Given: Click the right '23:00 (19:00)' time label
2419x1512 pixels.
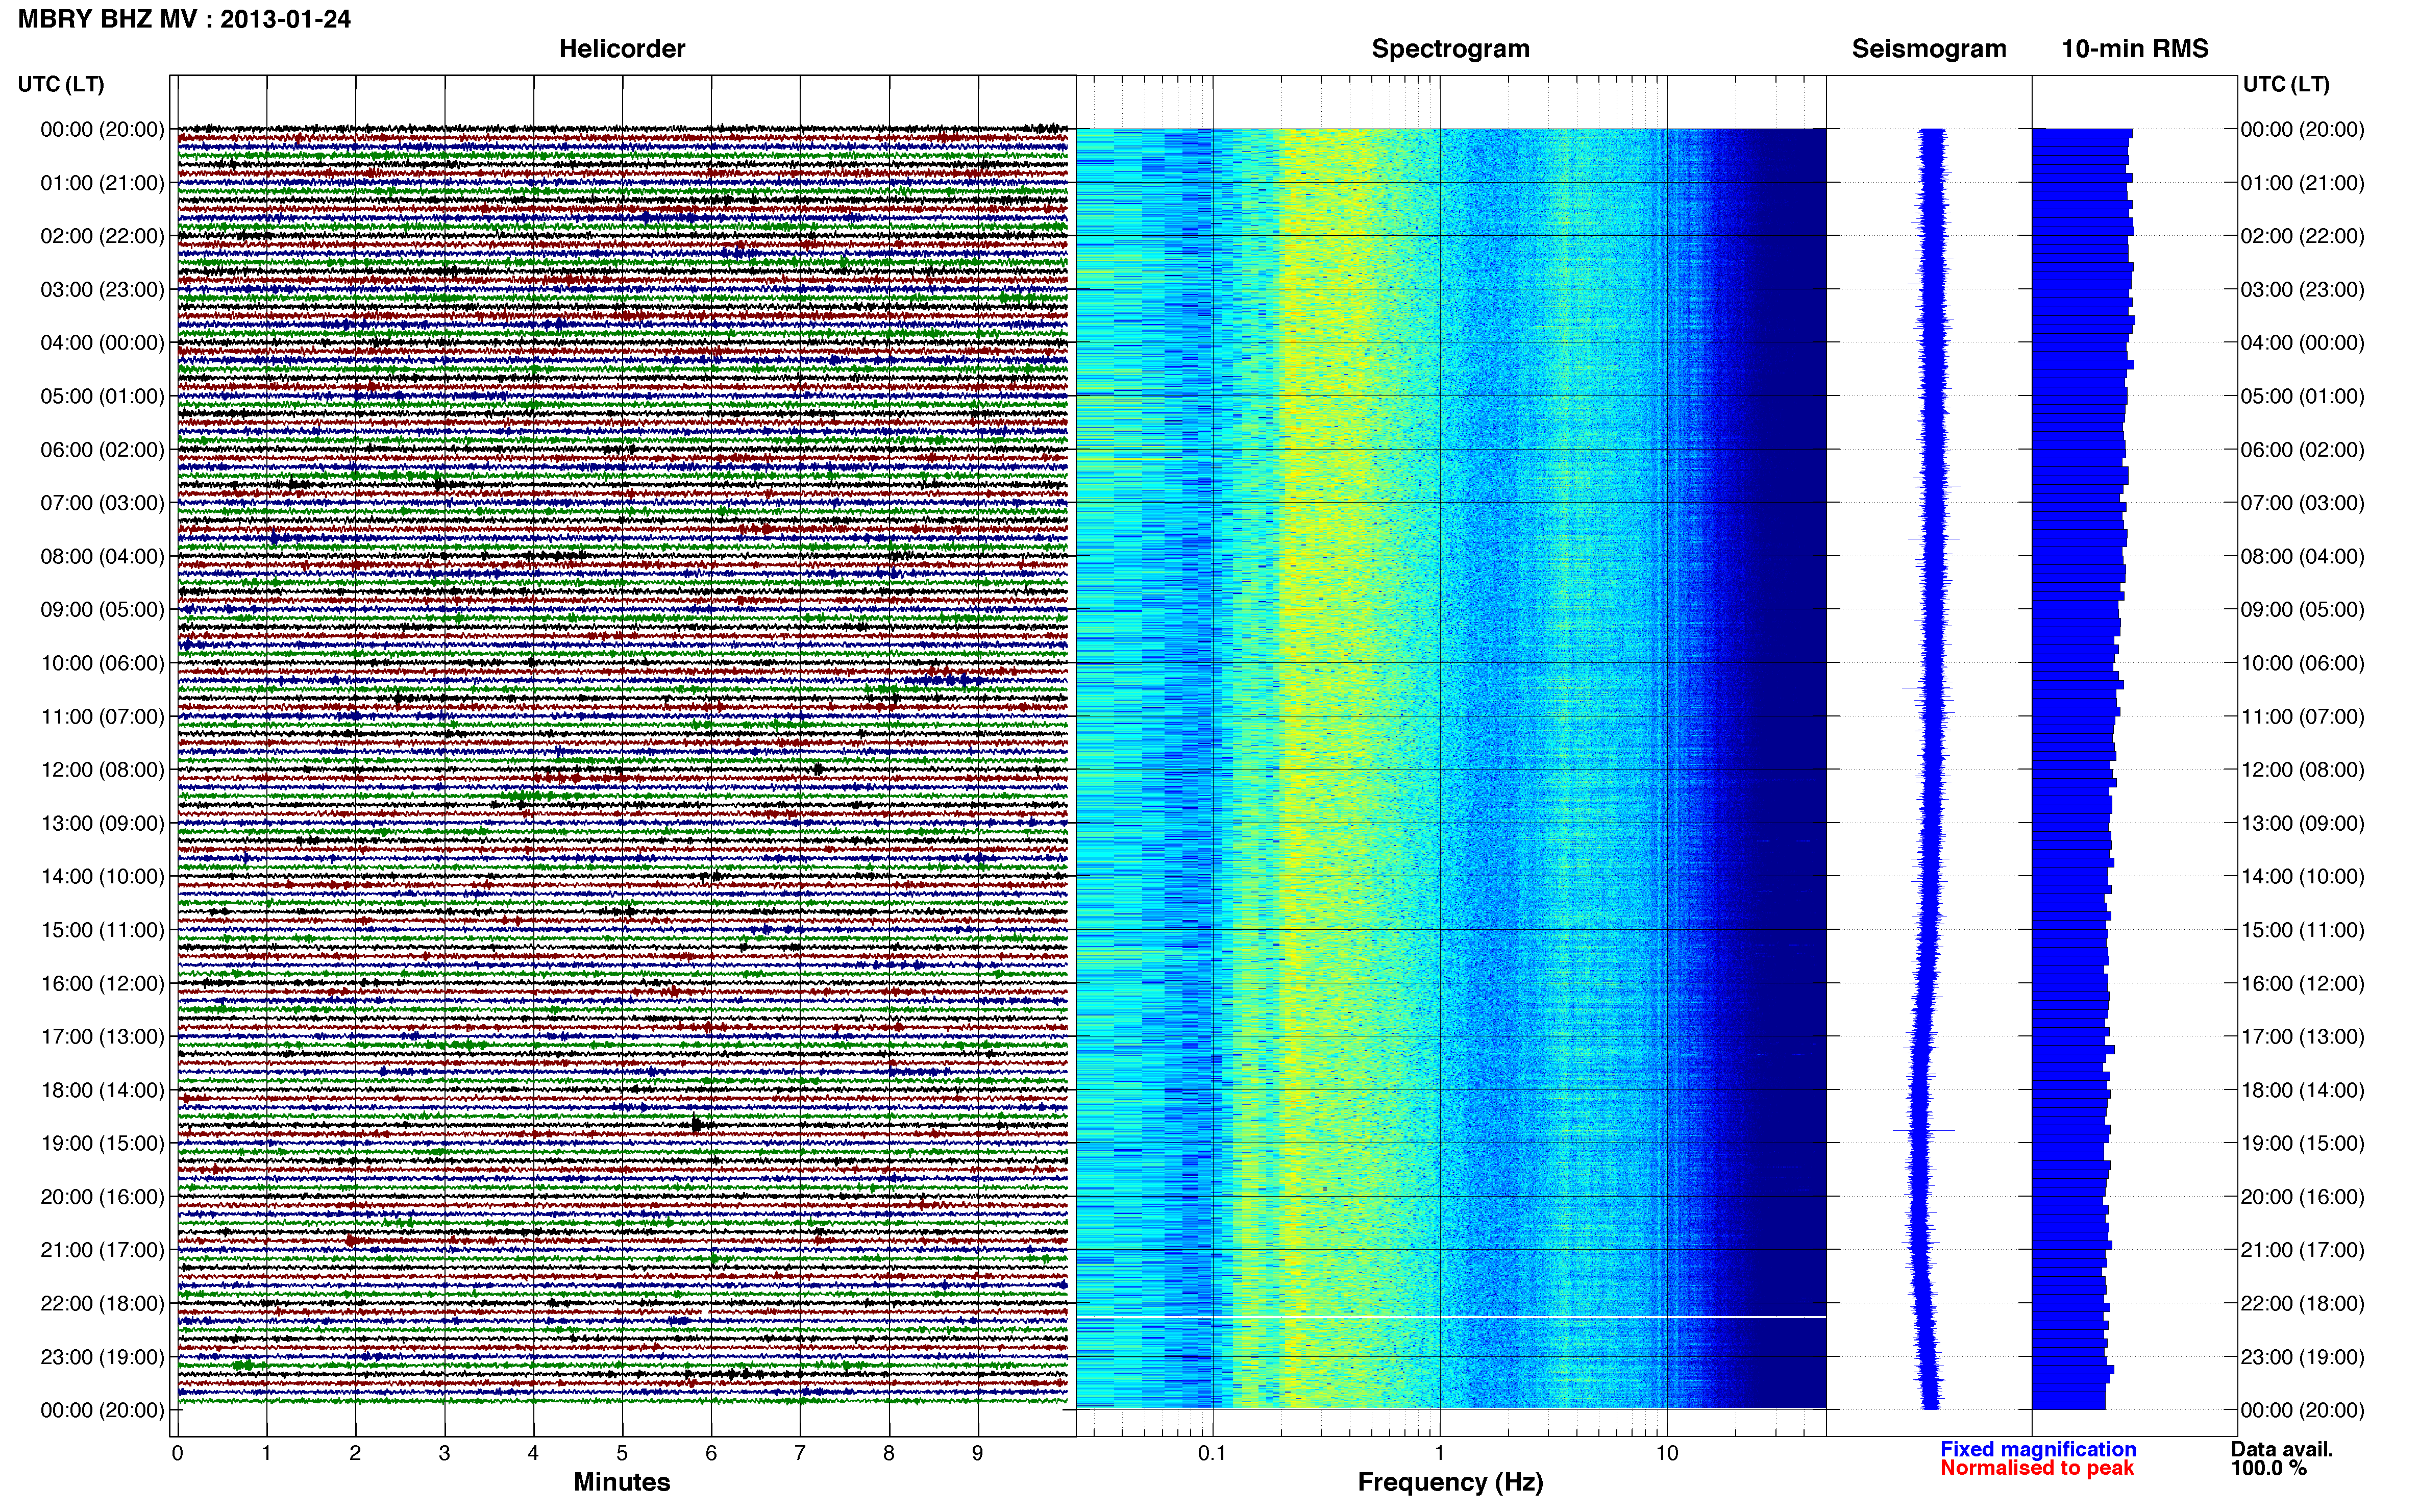Looking at the screenshot, I should tap(2303, 1357).
